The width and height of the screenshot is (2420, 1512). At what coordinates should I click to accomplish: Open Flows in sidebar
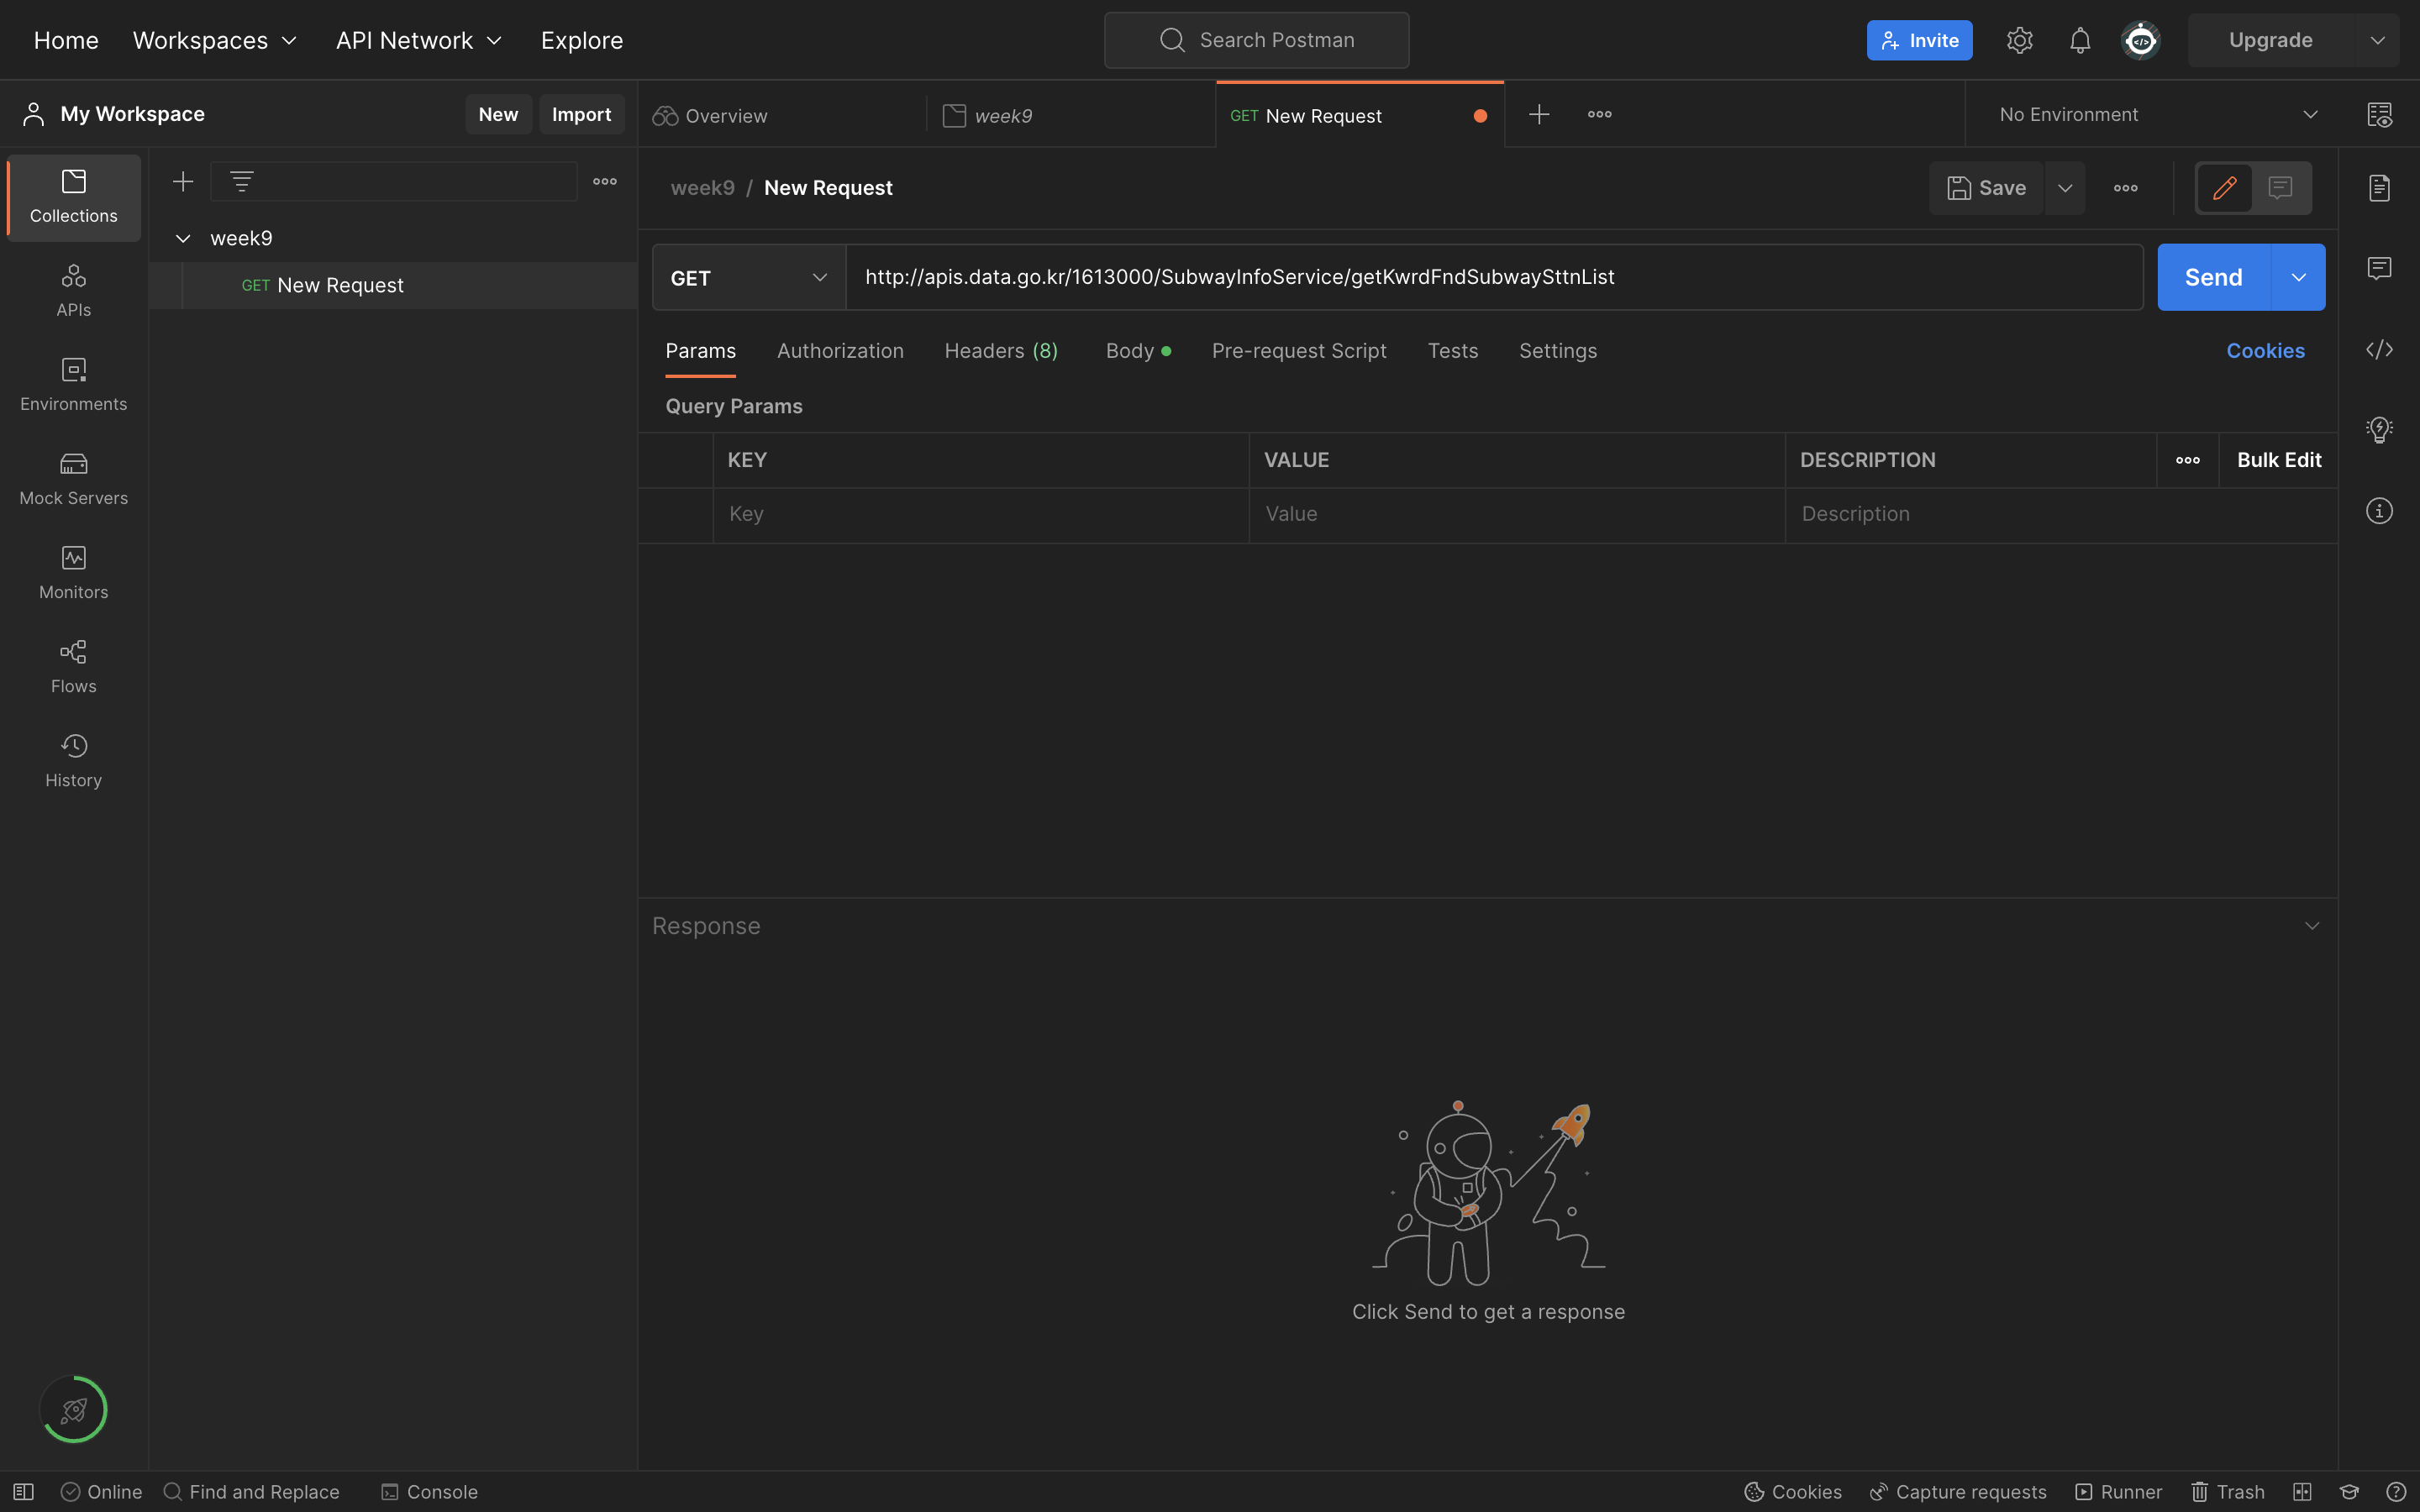point(73,666)
